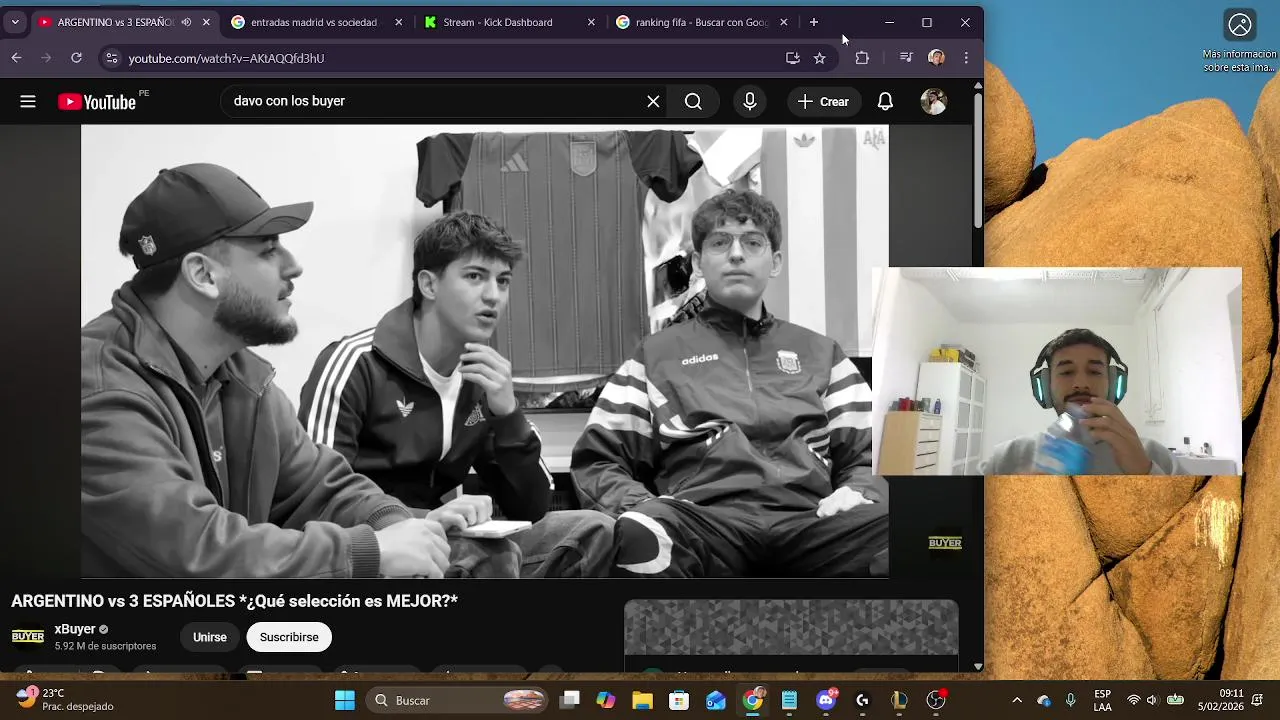Switch the ESP LAA input language
The width and height of the screenshot is (1280, 720).
click(1102, 700)
